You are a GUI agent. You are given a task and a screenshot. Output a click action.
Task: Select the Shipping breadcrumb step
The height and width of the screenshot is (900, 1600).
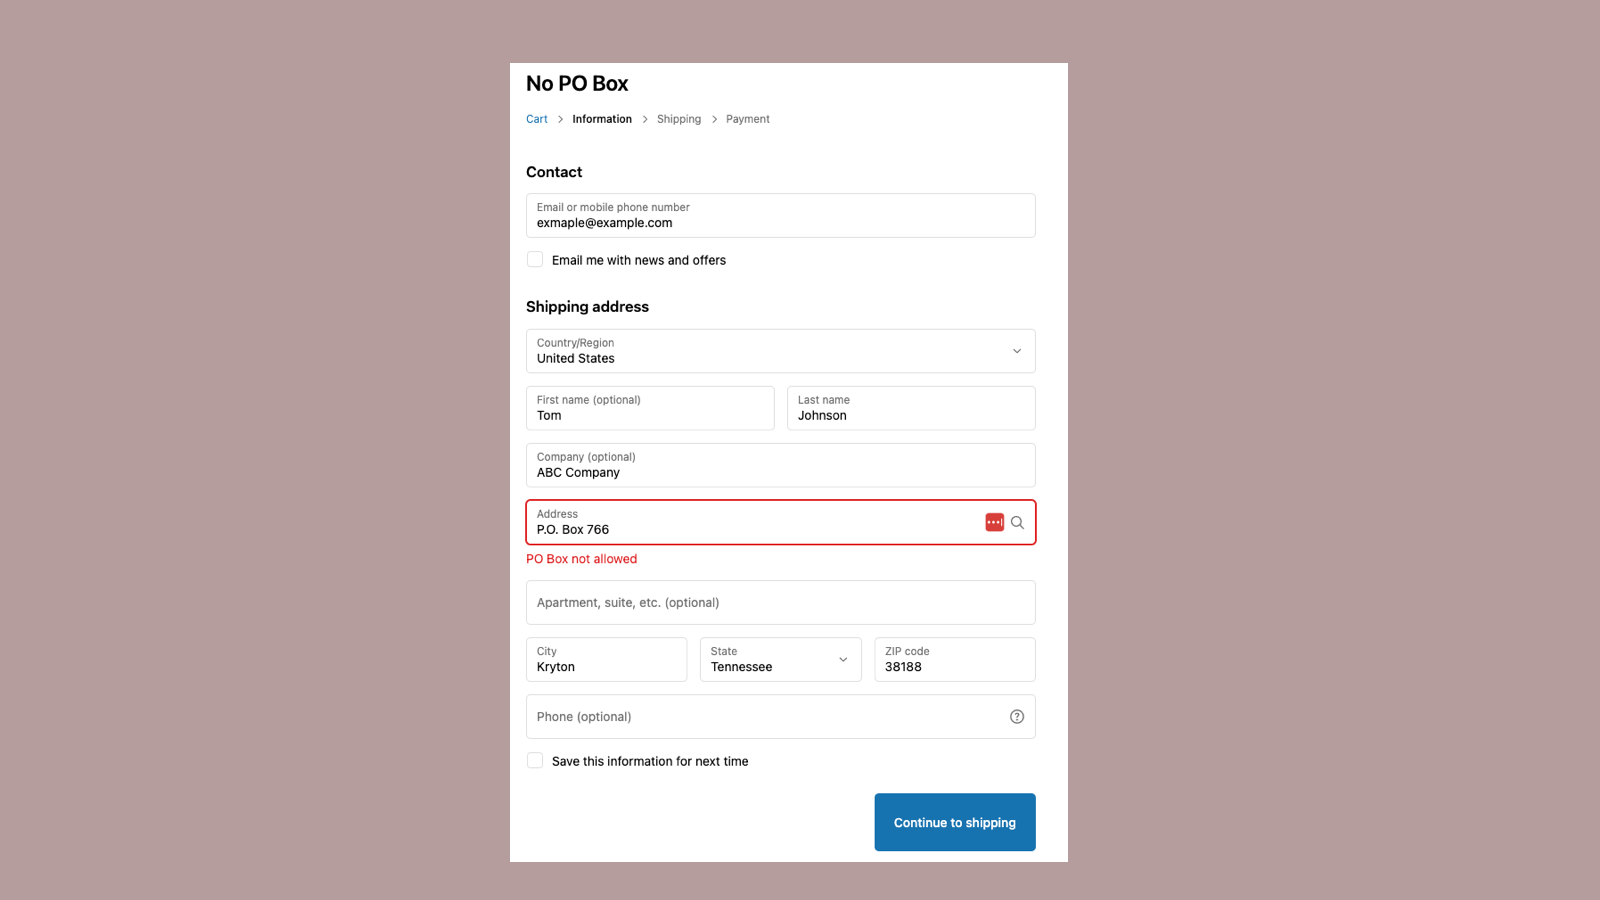coord(679,118)
